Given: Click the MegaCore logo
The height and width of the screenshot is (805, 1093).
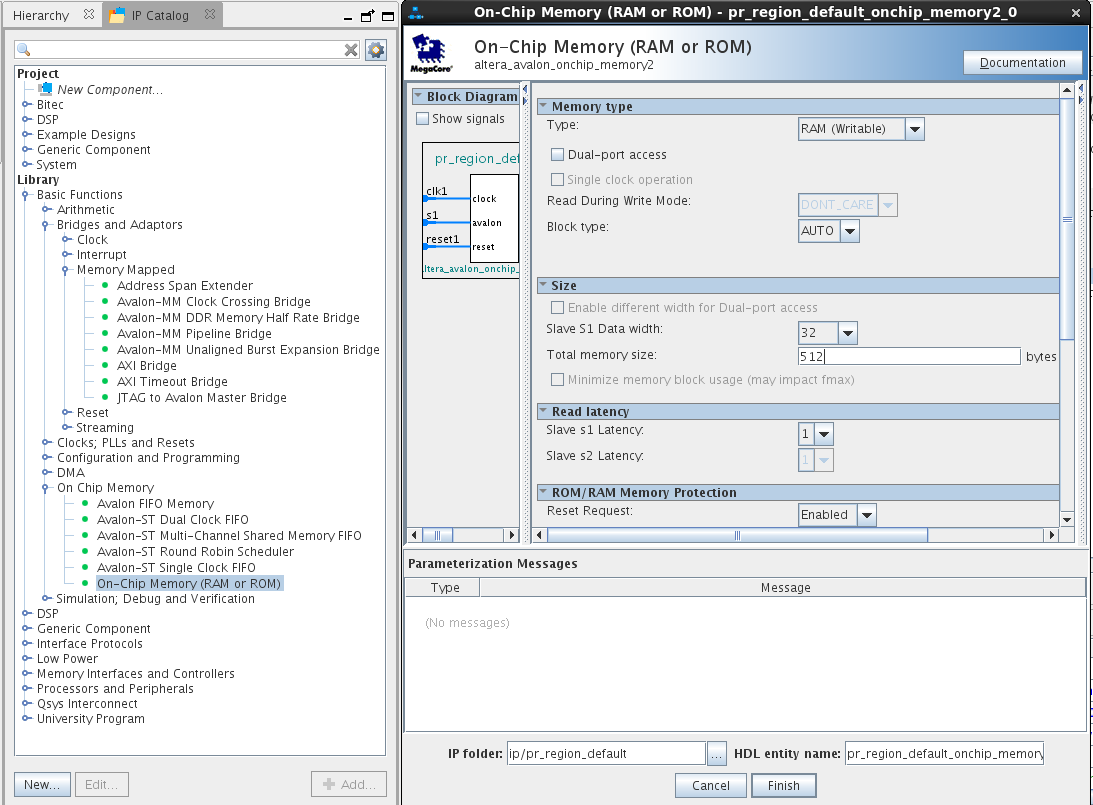Looking at the screenshot, I should pyautogui.click(x=430, y=54).
